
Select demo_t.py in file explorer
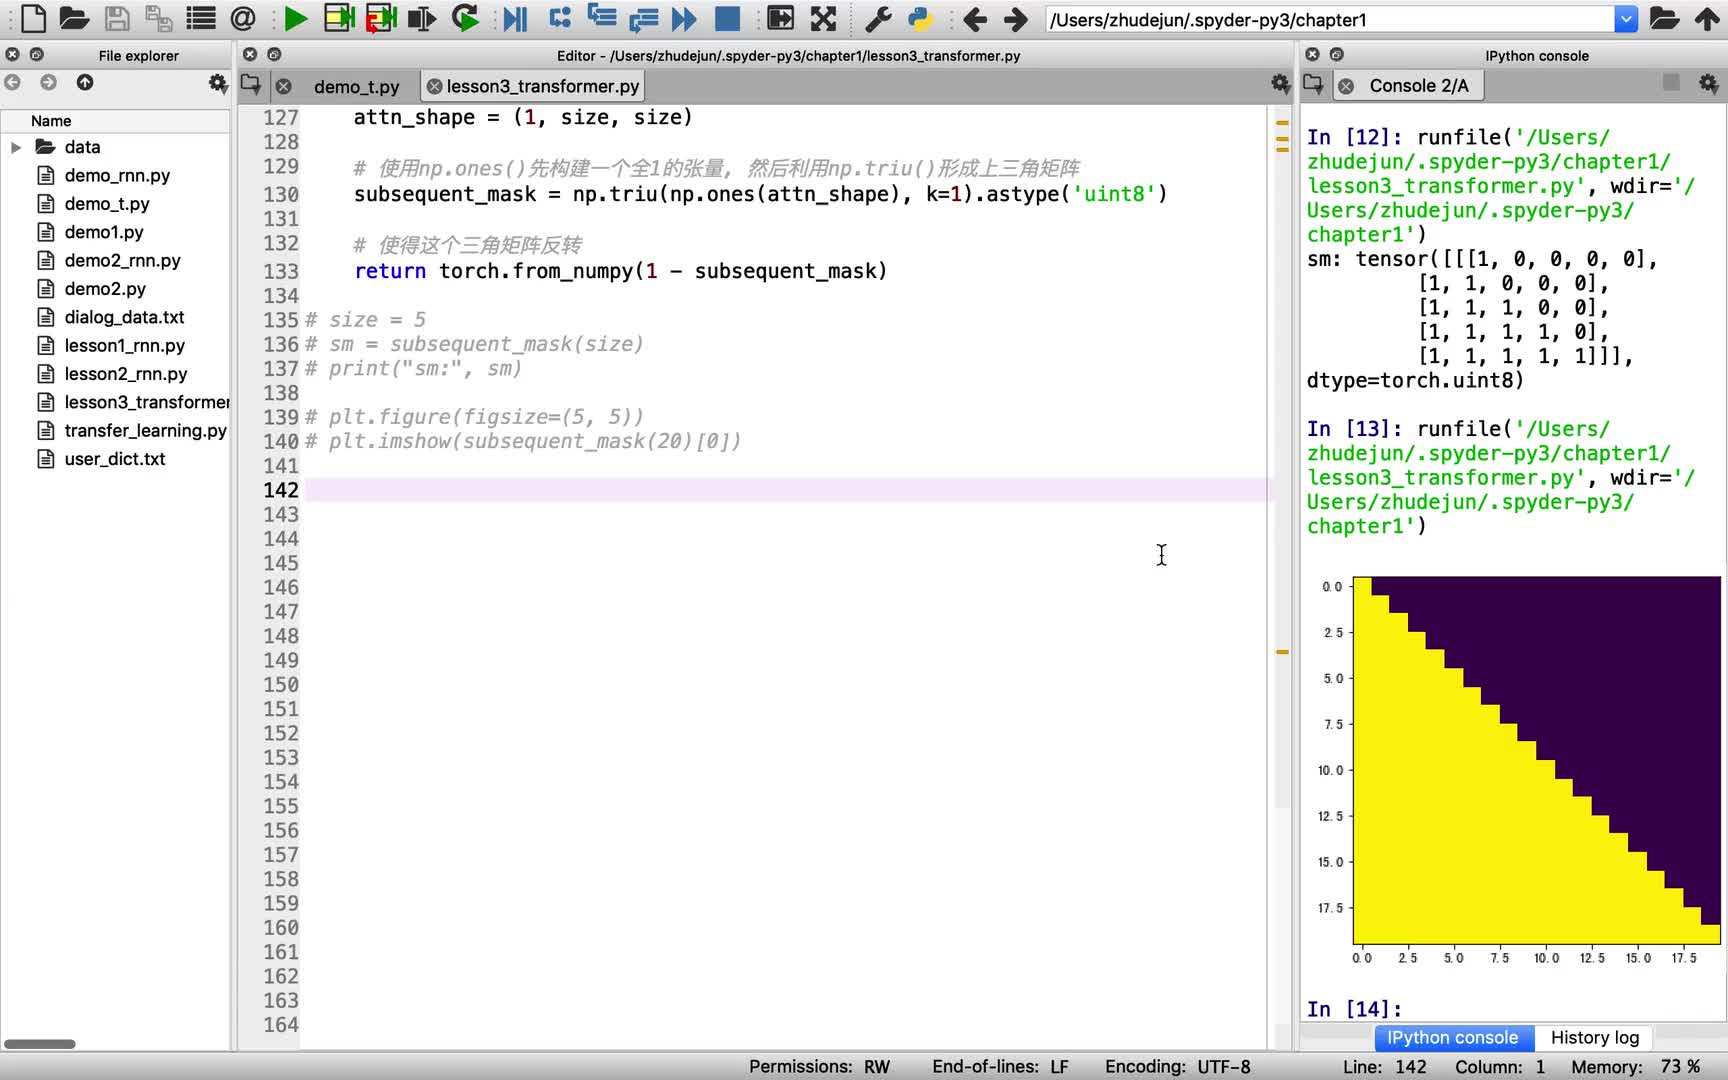coord(107,203)
